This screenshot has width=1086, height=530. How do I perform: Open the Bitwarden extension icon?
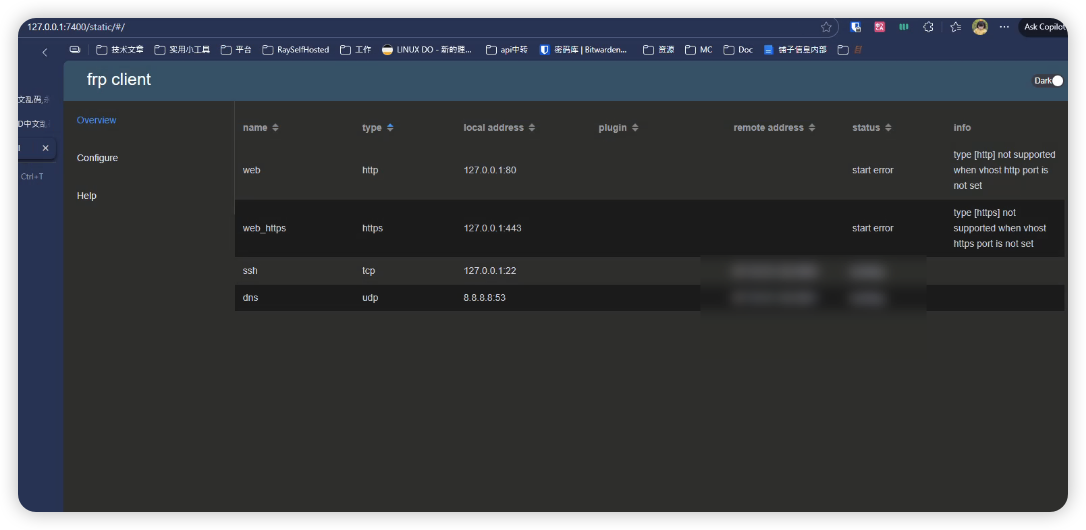[856, 27]
